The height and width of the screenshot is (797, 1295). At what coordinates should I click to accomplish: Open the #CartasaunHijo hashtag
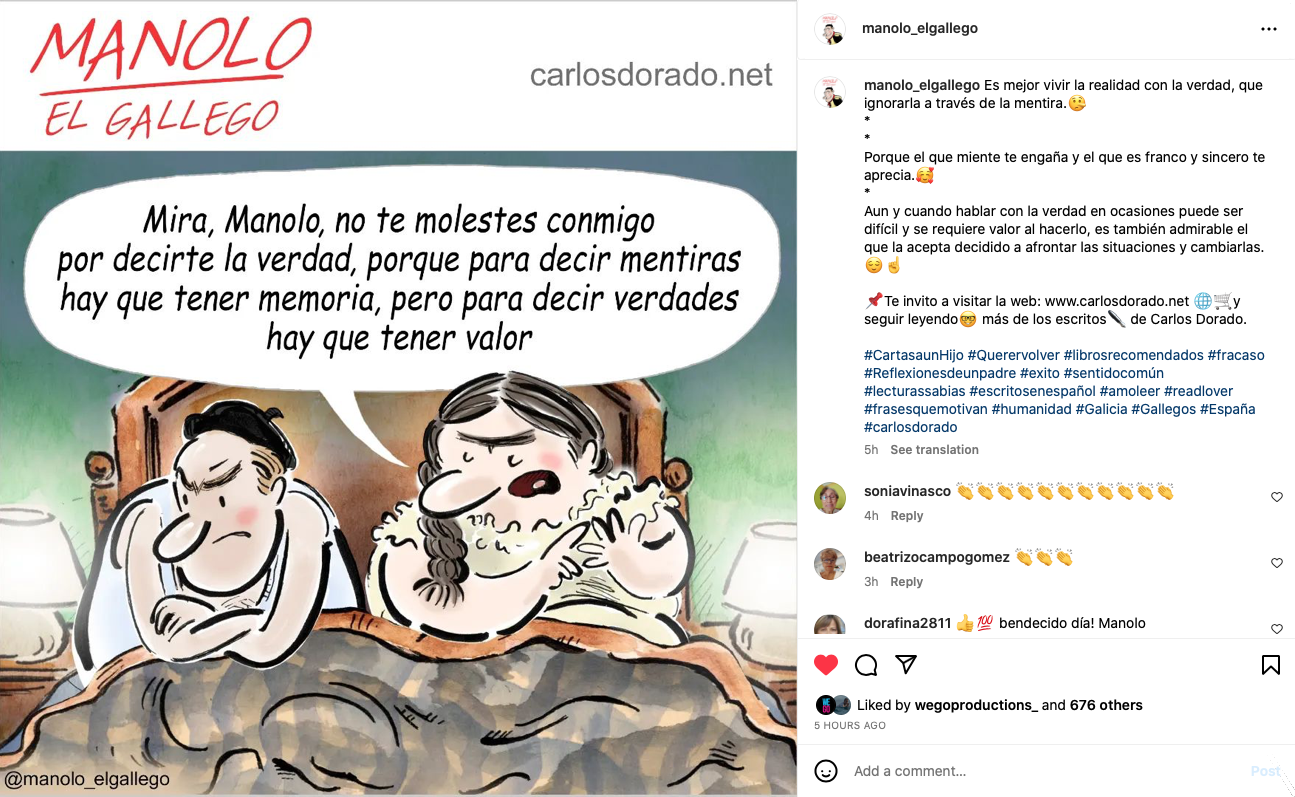tap(913, 355)
